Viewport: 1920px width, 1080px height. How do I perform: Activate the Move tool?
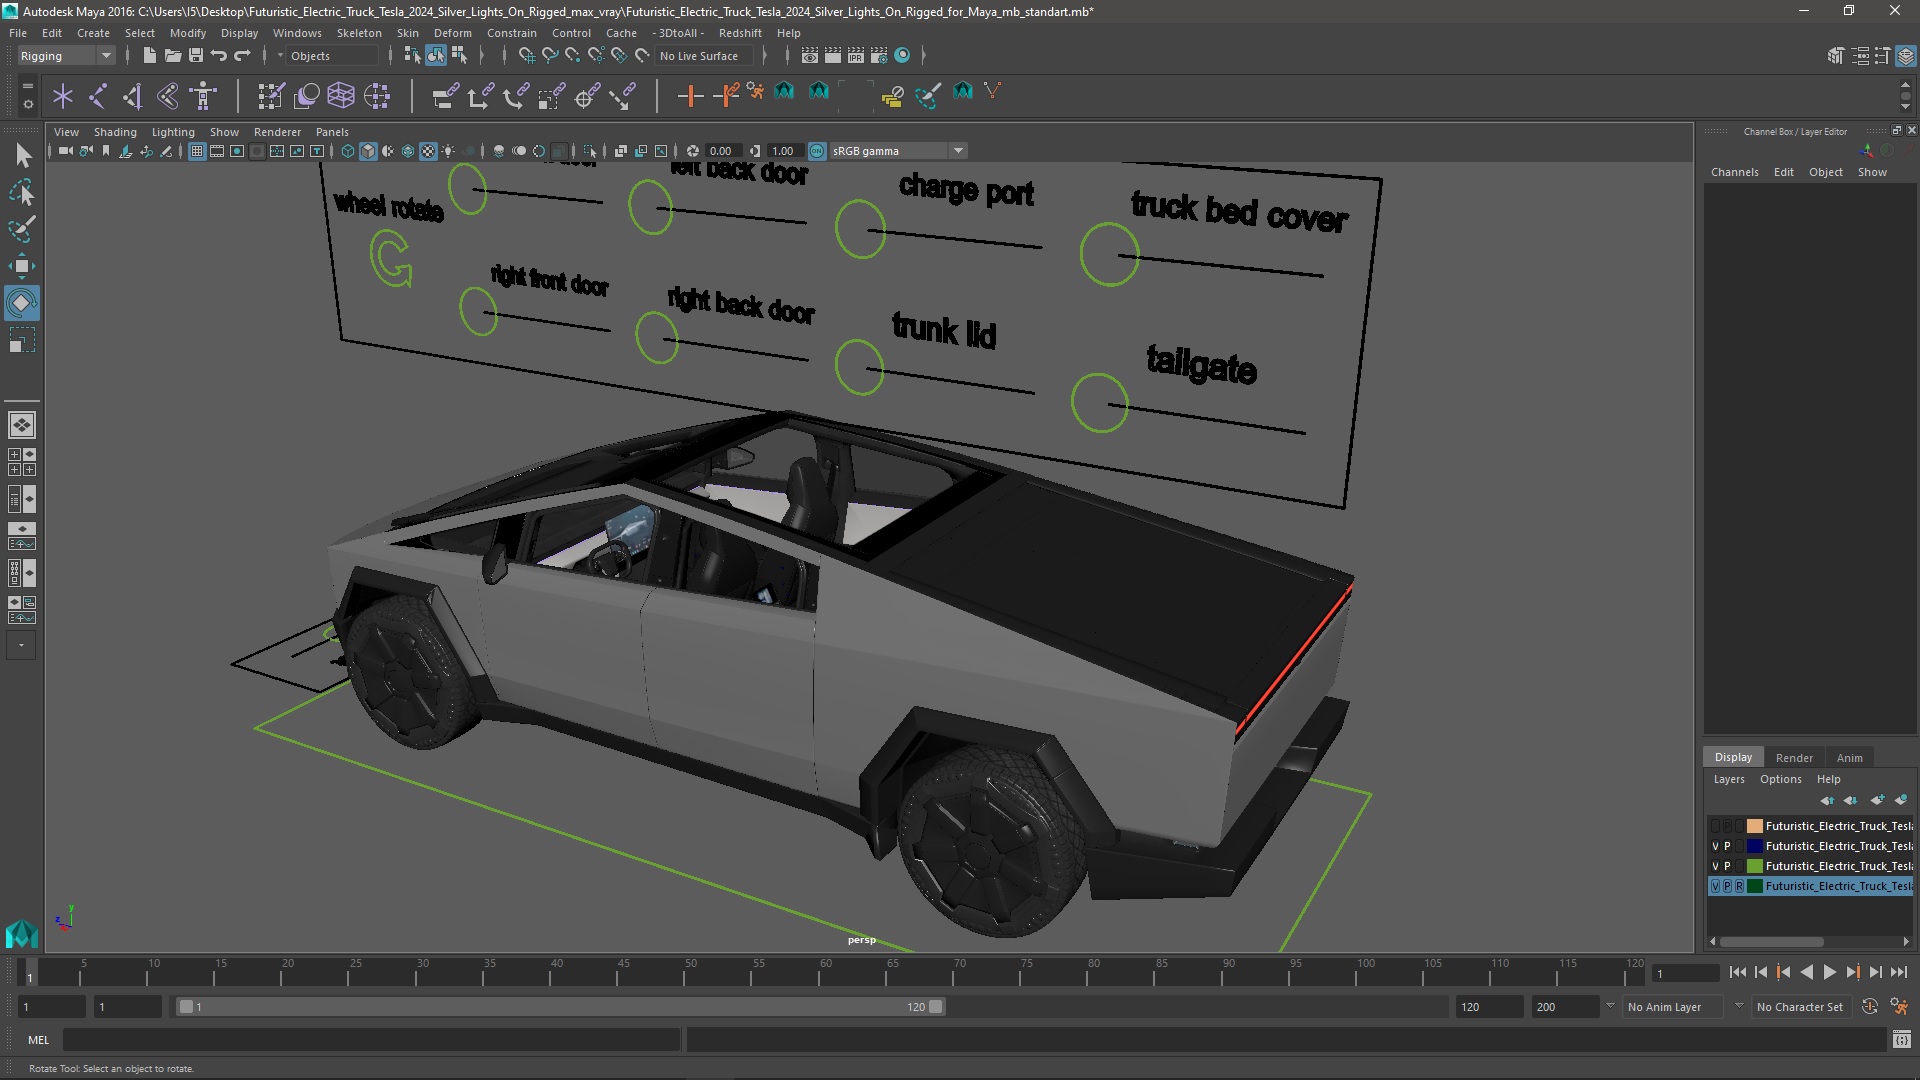[x=22, y=266]
